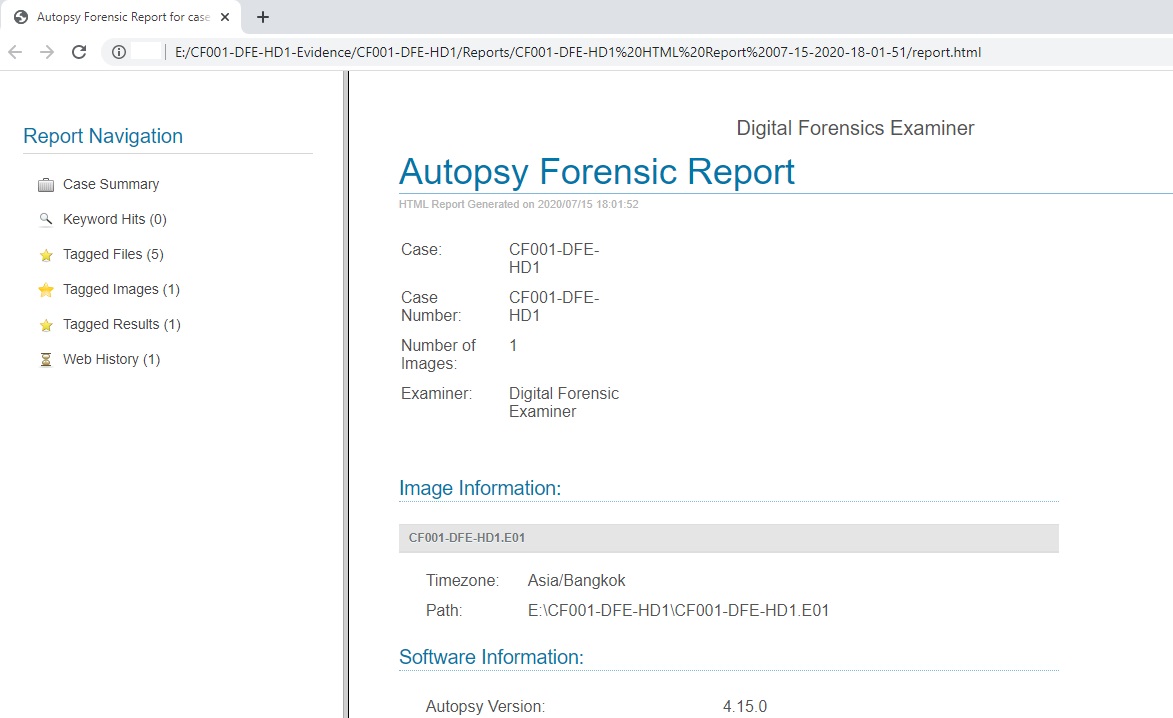The image size is (1173, 718).
Task: Open a new browser tab
Action: pyautogui.click(x=262, y=16)
